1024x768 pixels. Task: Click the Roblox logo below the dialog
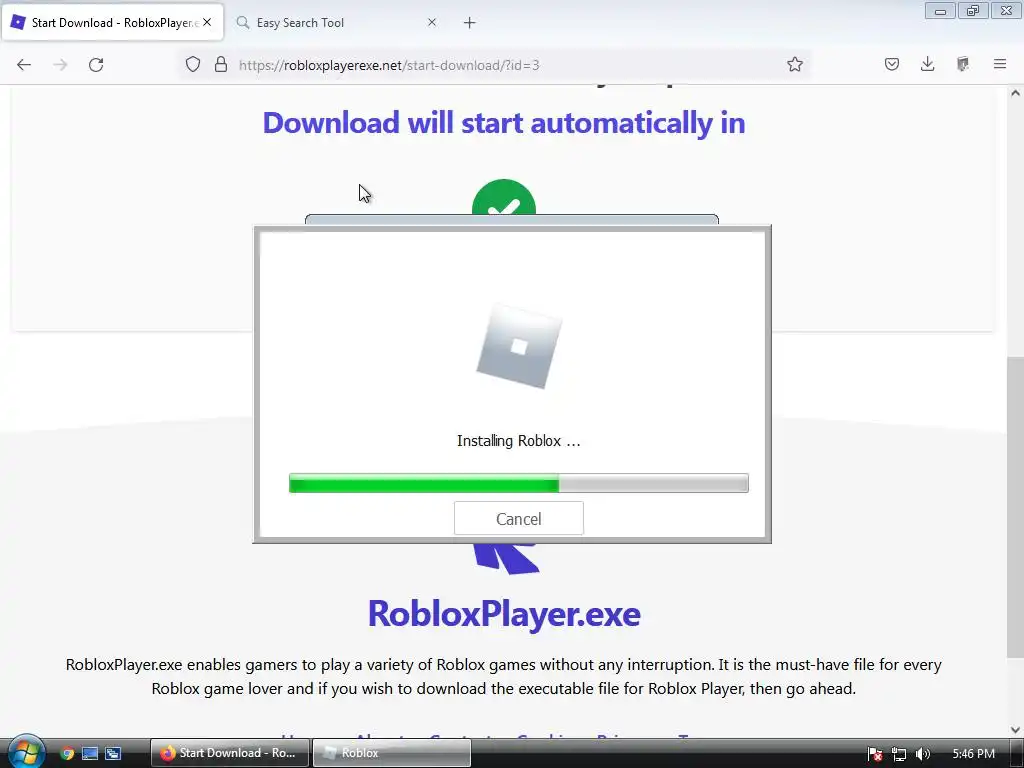[506, 558]
